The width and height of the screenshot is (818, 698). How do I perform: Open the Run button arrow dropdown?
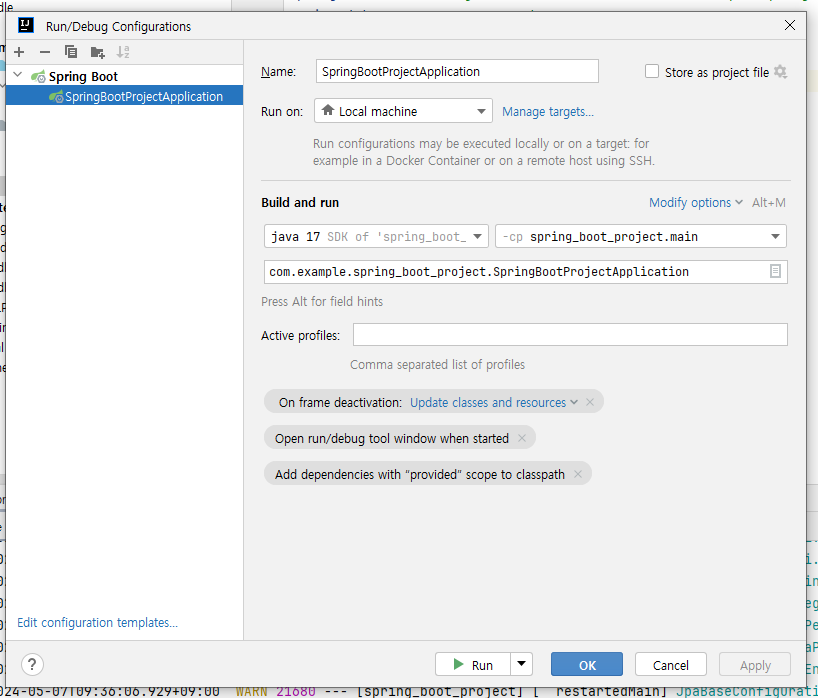point(521,664)
